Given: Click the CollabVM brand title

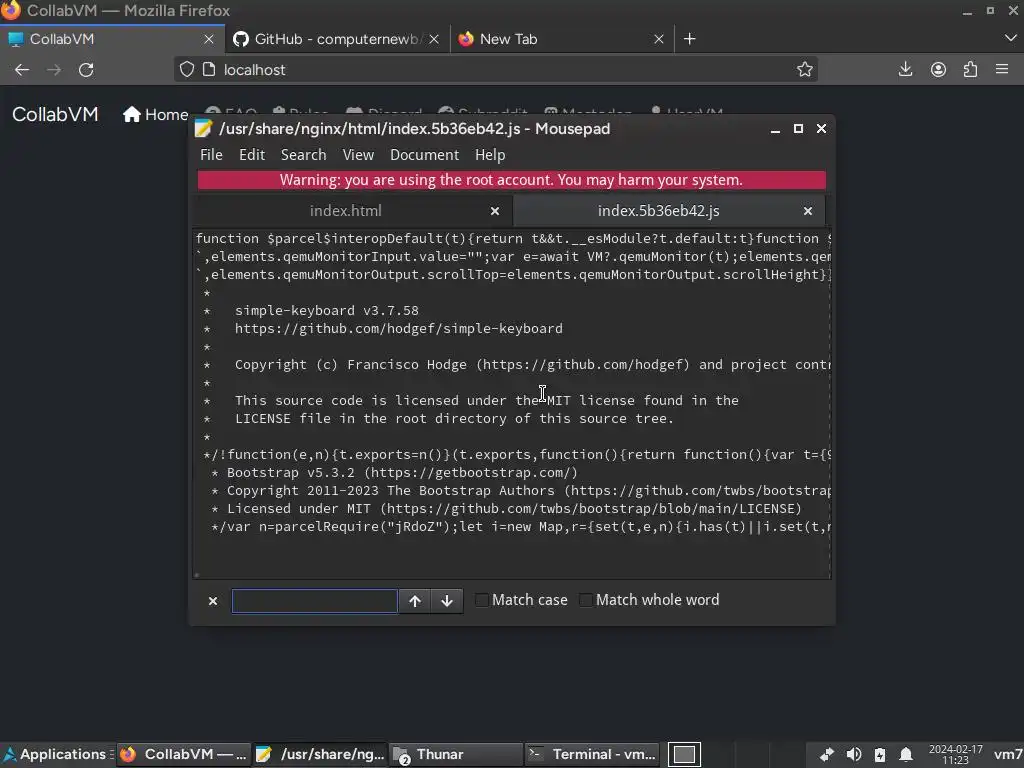Looking at the screenshot, I should pyautogui.click(x=56, y=114).
